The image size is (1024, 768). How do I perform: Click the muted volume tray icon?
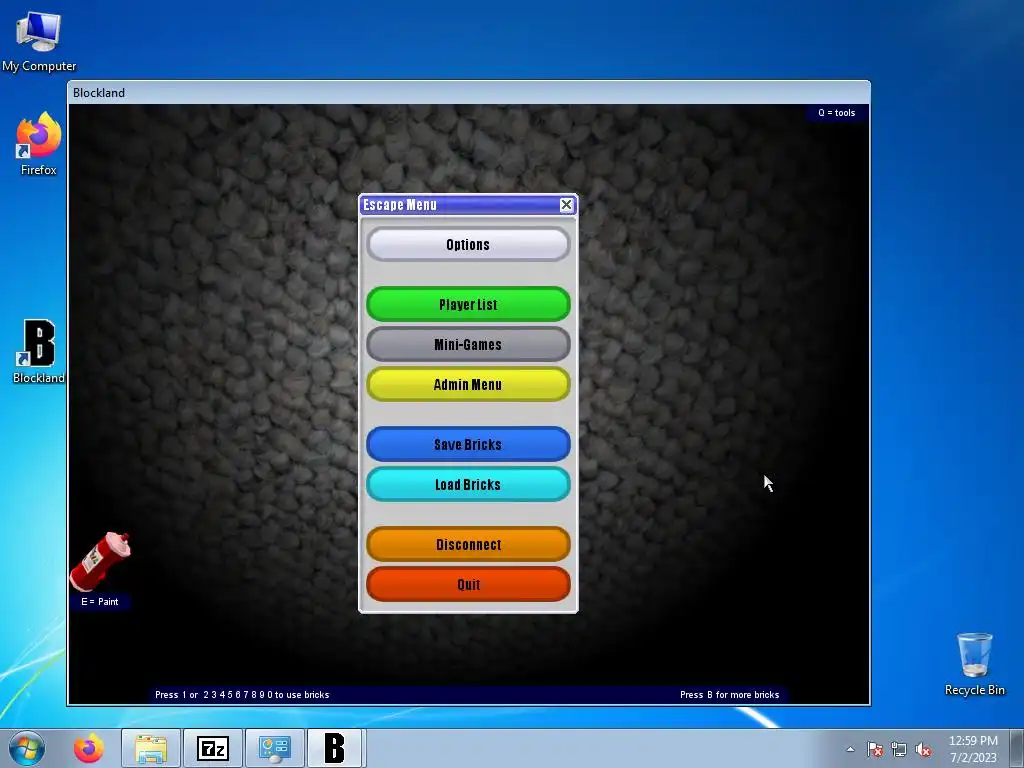point(923,749)
